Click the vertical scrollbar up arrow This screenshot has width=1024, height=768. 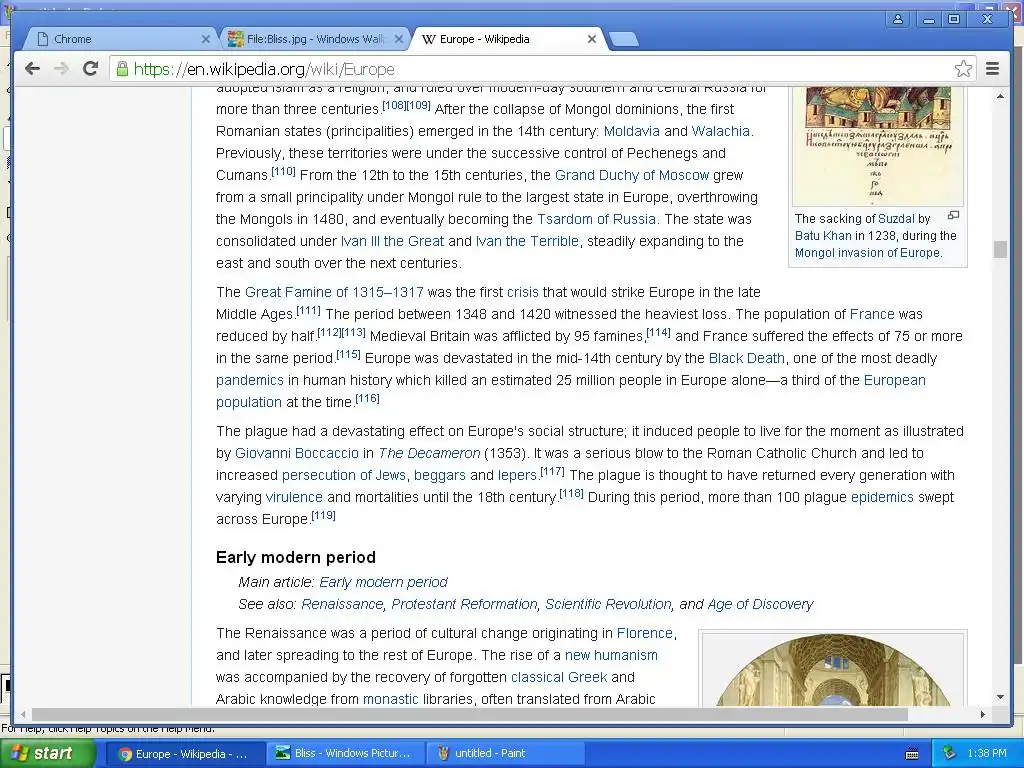click(x=1000, y=97)
